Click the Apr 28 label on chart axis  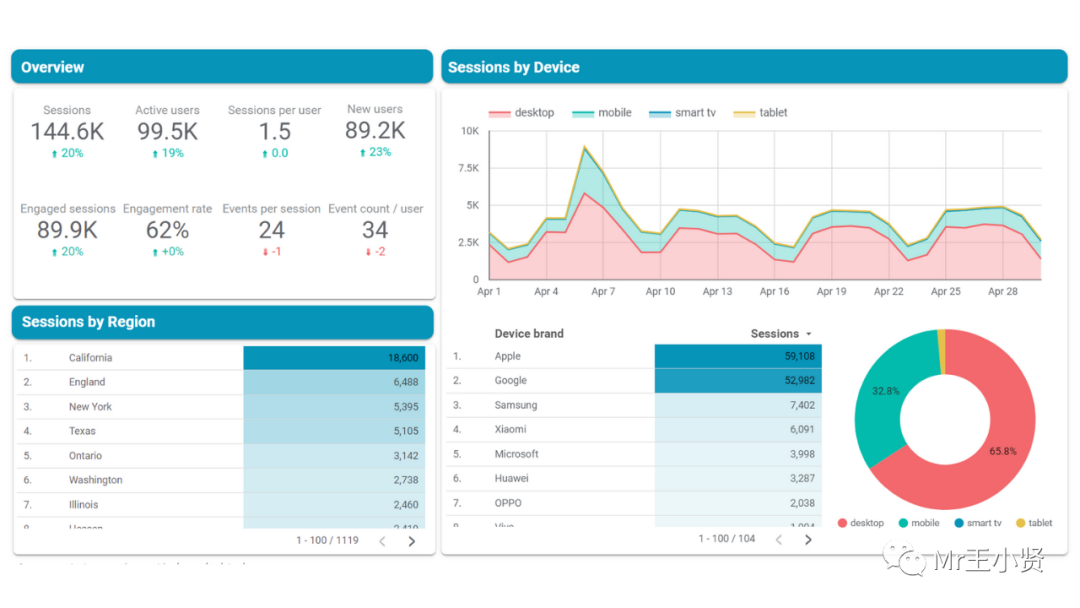1002,291
